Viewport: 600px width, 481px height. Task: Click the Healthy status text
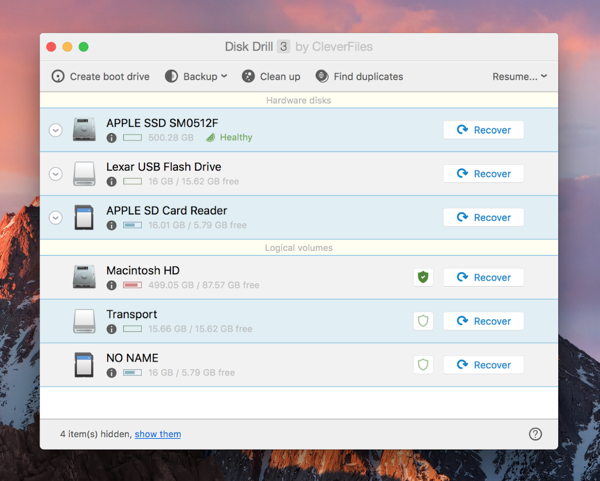[x=236, y=137]
